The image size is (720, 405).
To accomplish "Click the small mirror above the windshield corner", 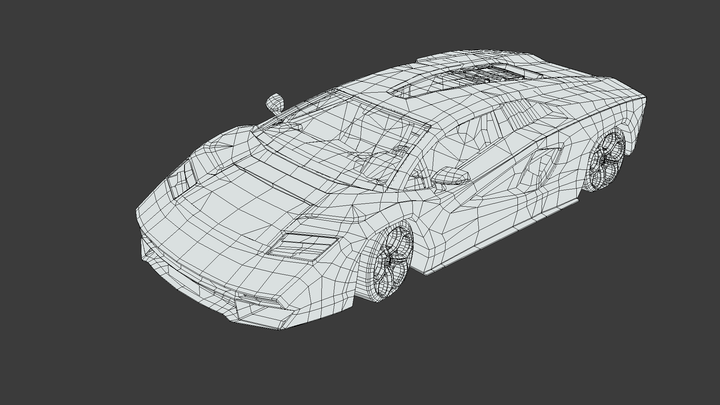I will pyautogui.click(x=275, y=104).
